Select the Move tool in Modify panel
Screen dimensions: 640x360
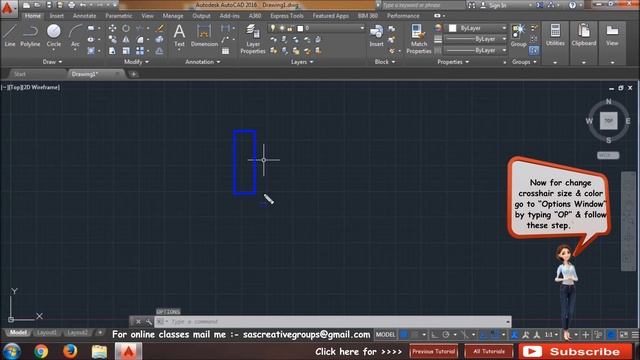[x=112, y=29]
